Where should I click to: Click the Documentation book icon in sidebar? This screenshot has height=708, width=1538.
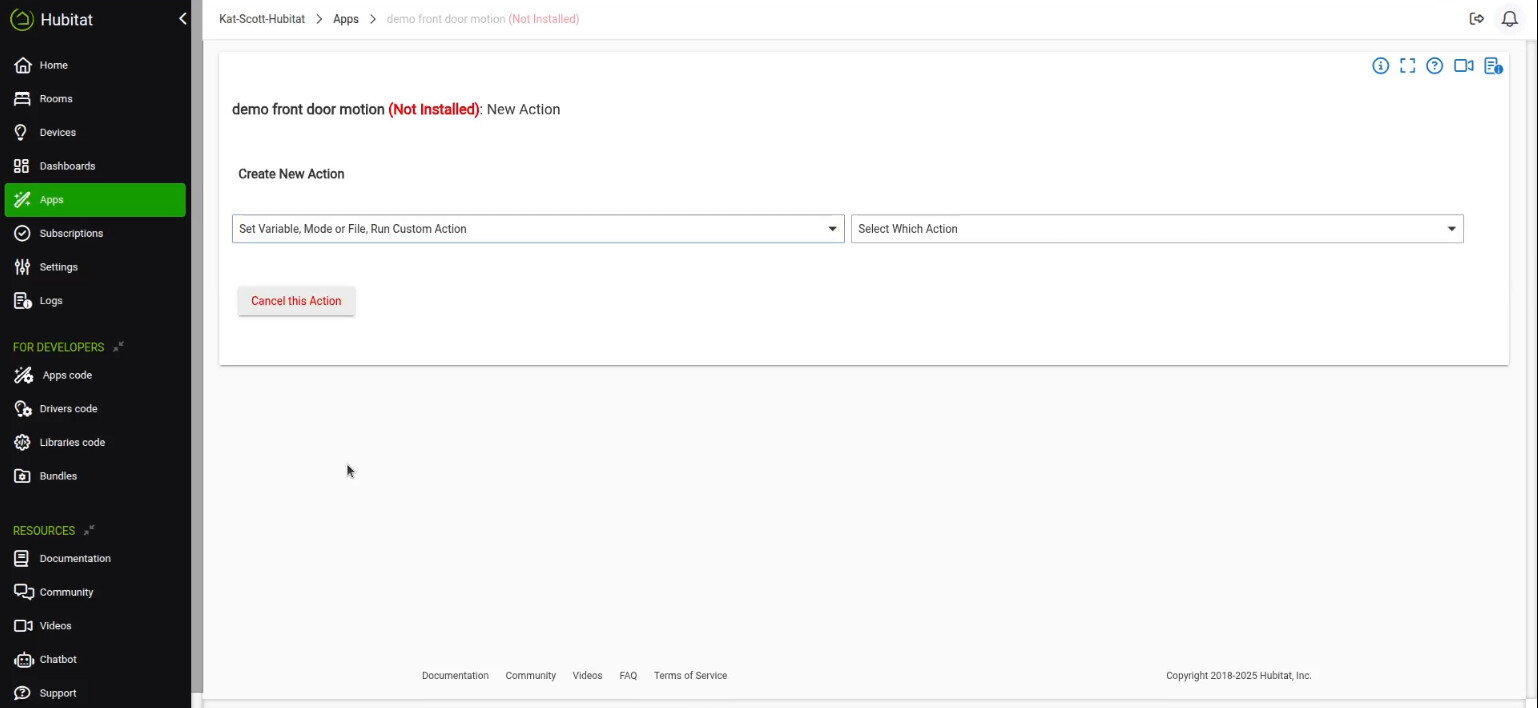22,558
